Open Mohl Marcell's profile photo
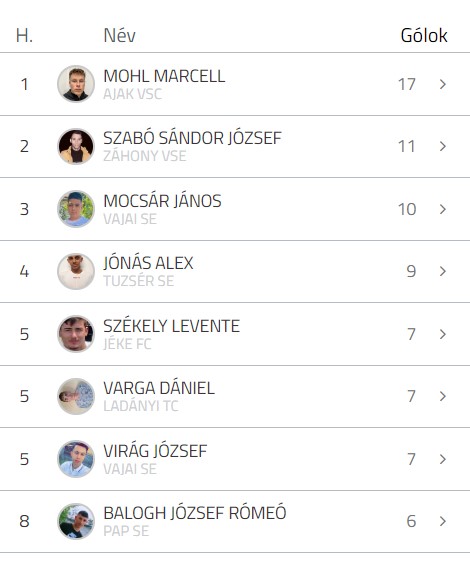 point(76,84)
